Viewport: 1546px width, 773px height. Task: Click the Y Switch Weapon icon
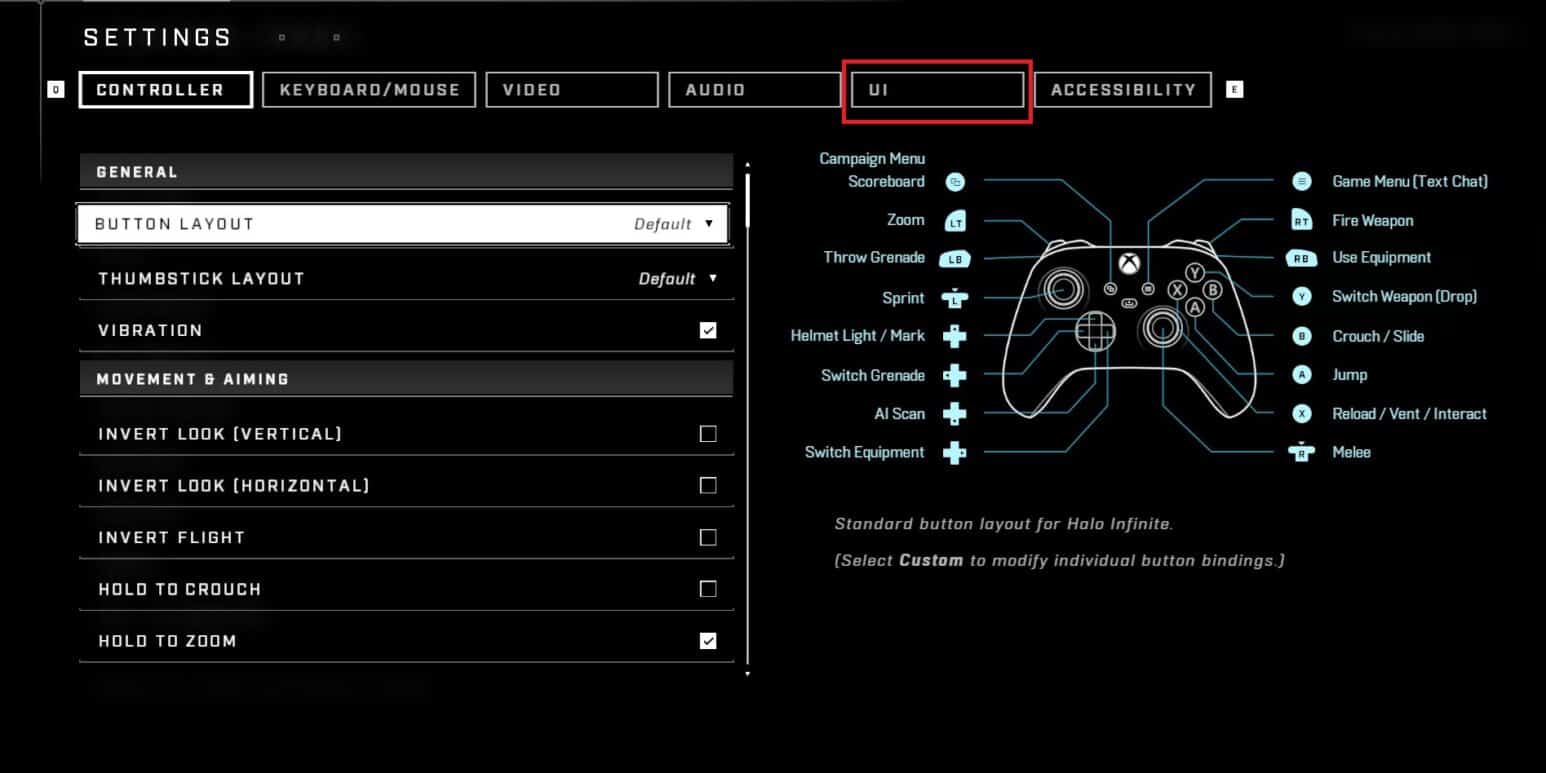pyautogui.click(x=1301, y=296)
